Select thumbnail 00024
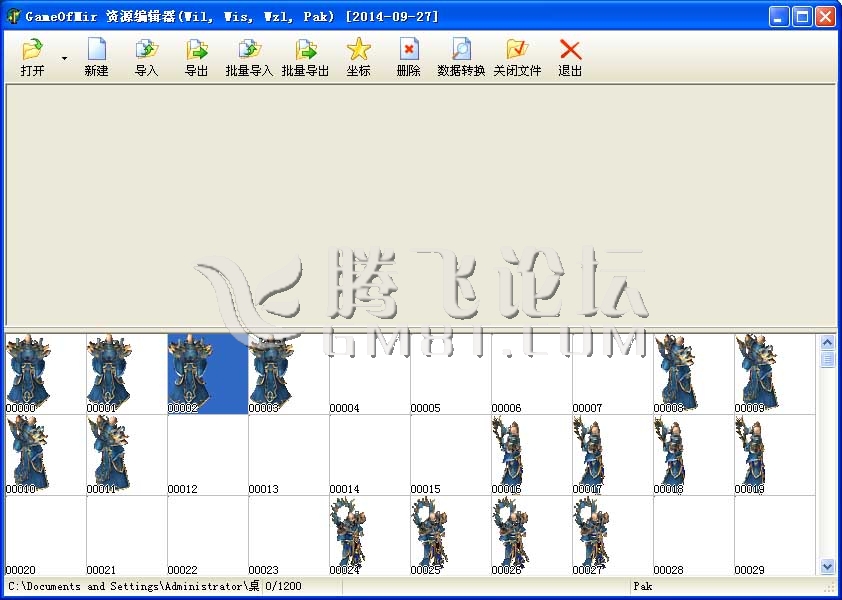The height and width of the screenshot is (600, 842). (370, 536)
